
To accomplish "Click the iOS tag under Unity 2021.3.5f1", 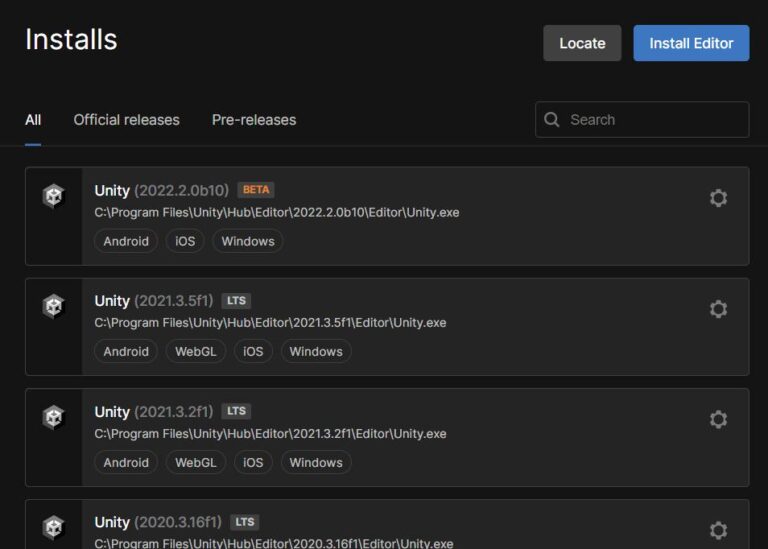I will tap(253, 351).
